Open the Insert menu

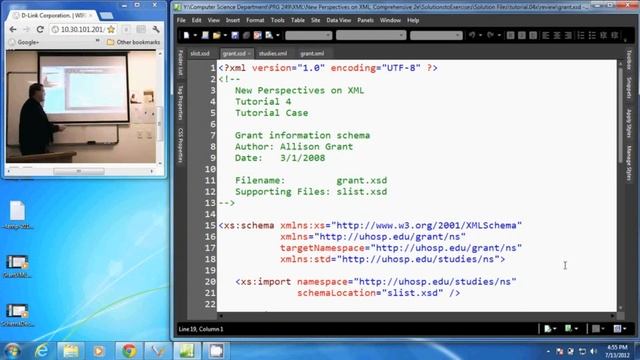click(233, 20)
